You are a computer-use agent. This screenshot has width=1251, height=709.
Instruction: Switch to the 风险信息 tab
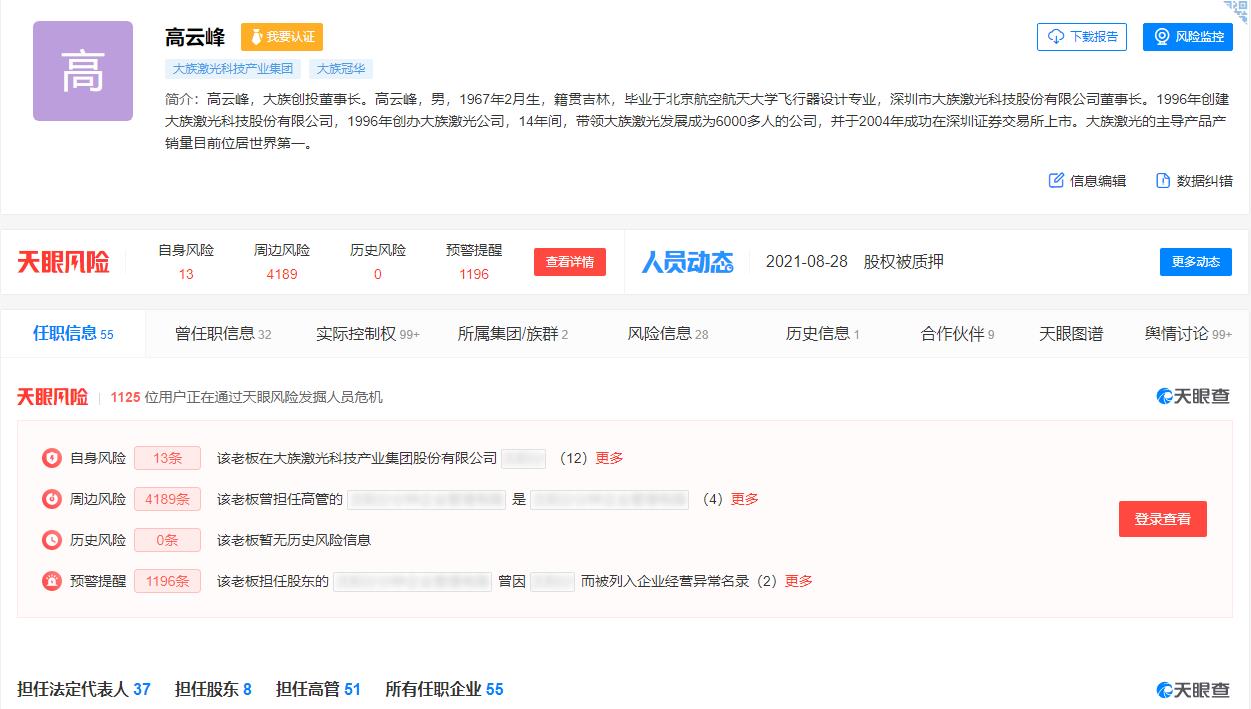[668, 334]
